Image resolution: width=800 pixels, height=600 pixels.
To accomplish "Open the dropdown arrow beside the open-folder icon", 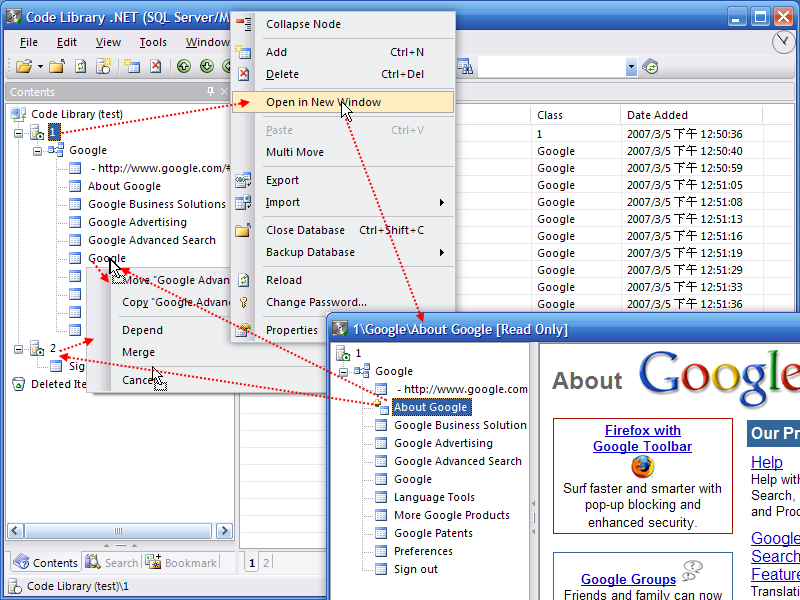I will tap(40, 67).
